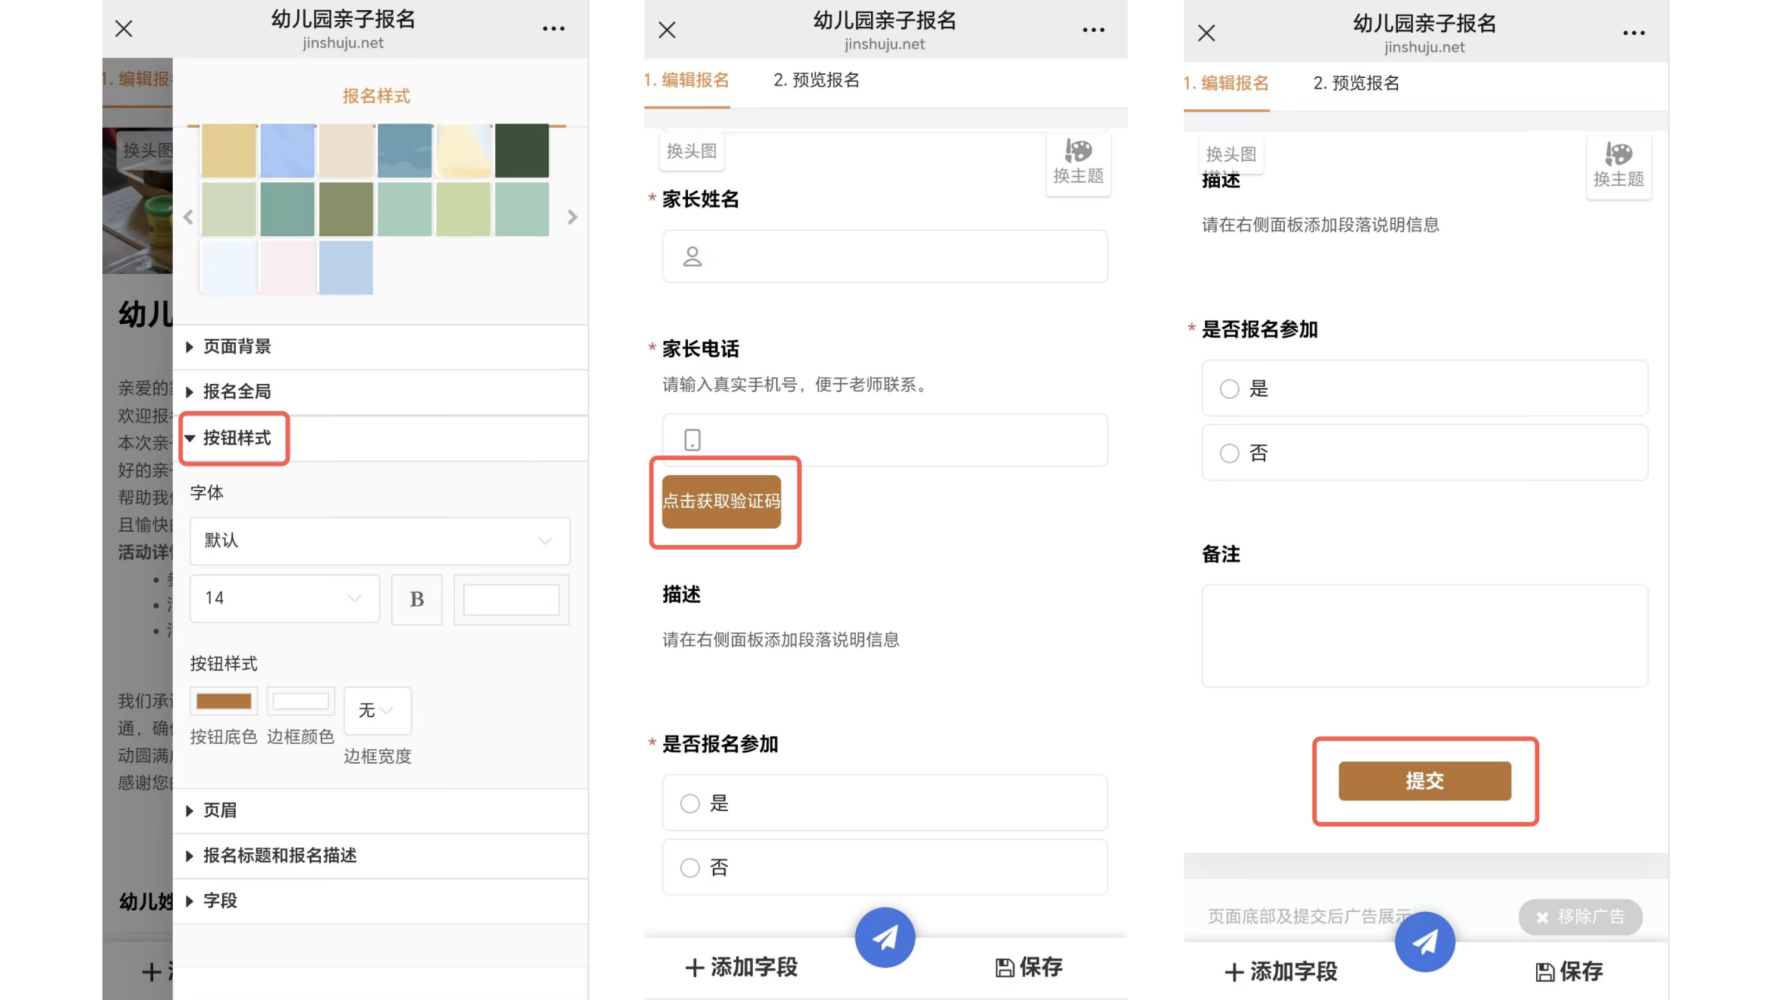
Task: Select the 1. 编辑报名 tab in the right screen
Action: coord(1226,83)
